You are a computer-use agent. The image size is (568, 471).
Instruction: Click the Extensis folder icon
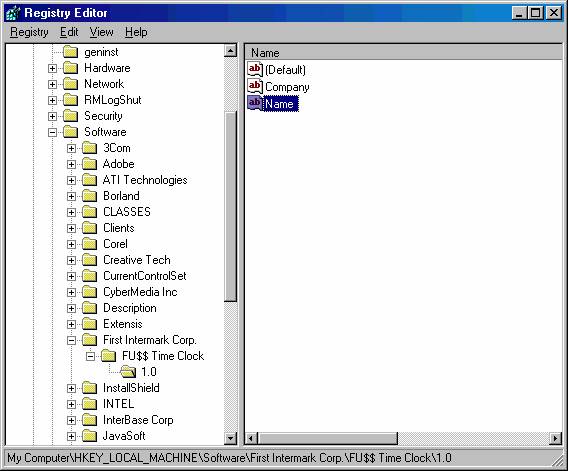(x=89, y=324)
